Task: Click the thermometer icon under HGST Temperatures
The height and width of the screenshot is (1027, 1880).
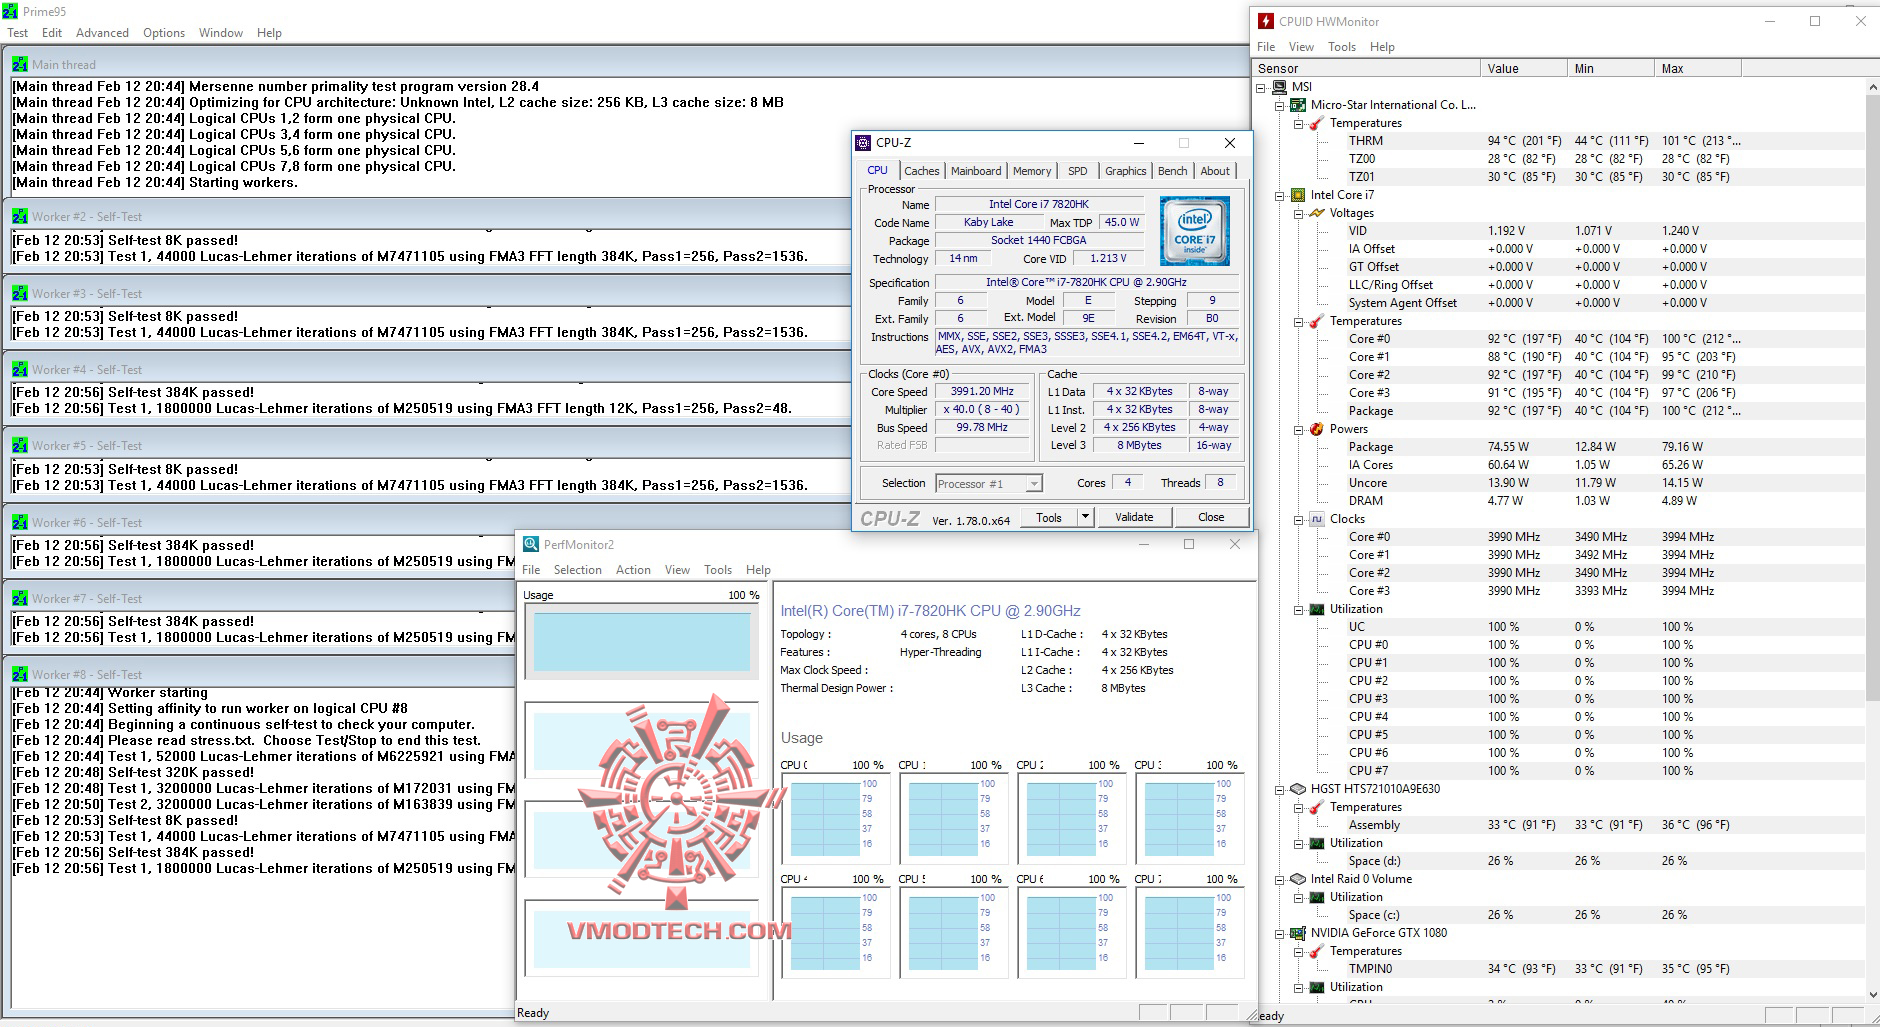Action: coord(1317,807)
